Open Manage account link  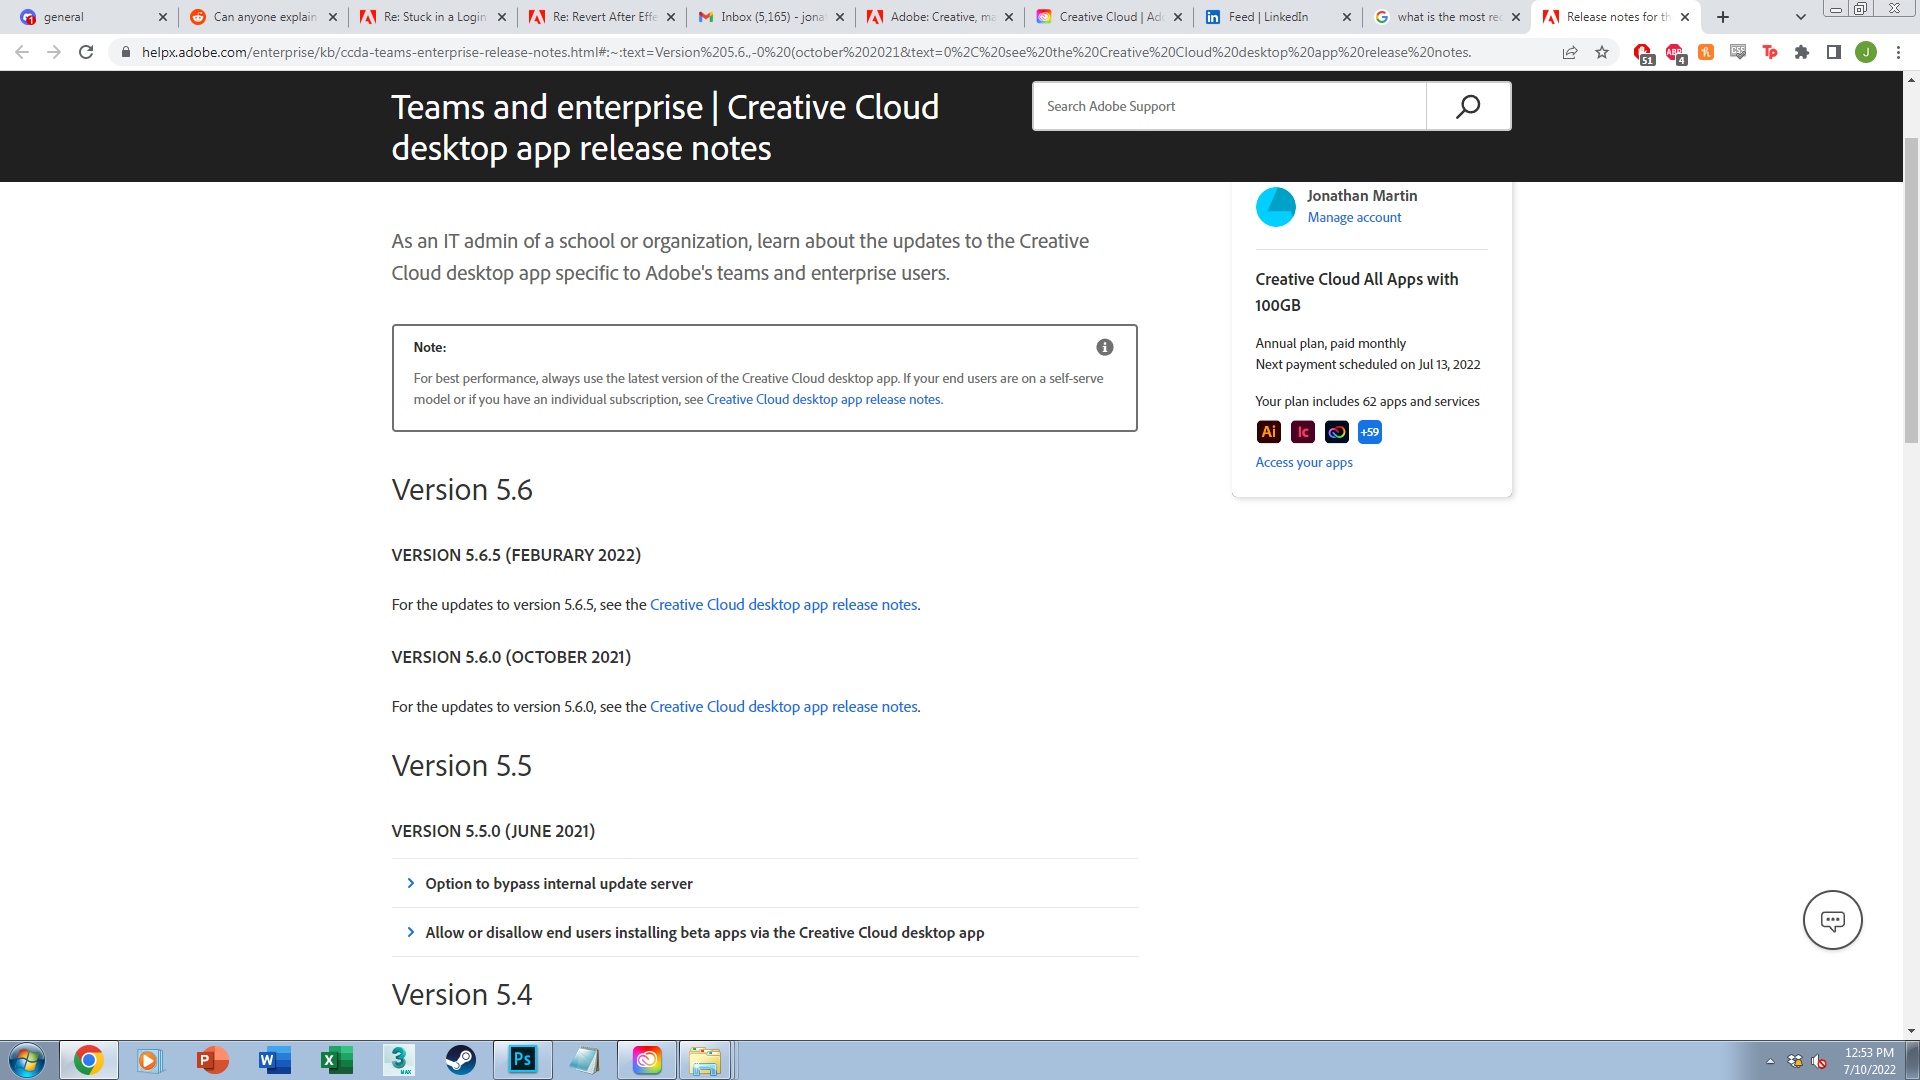point(1355,217)
